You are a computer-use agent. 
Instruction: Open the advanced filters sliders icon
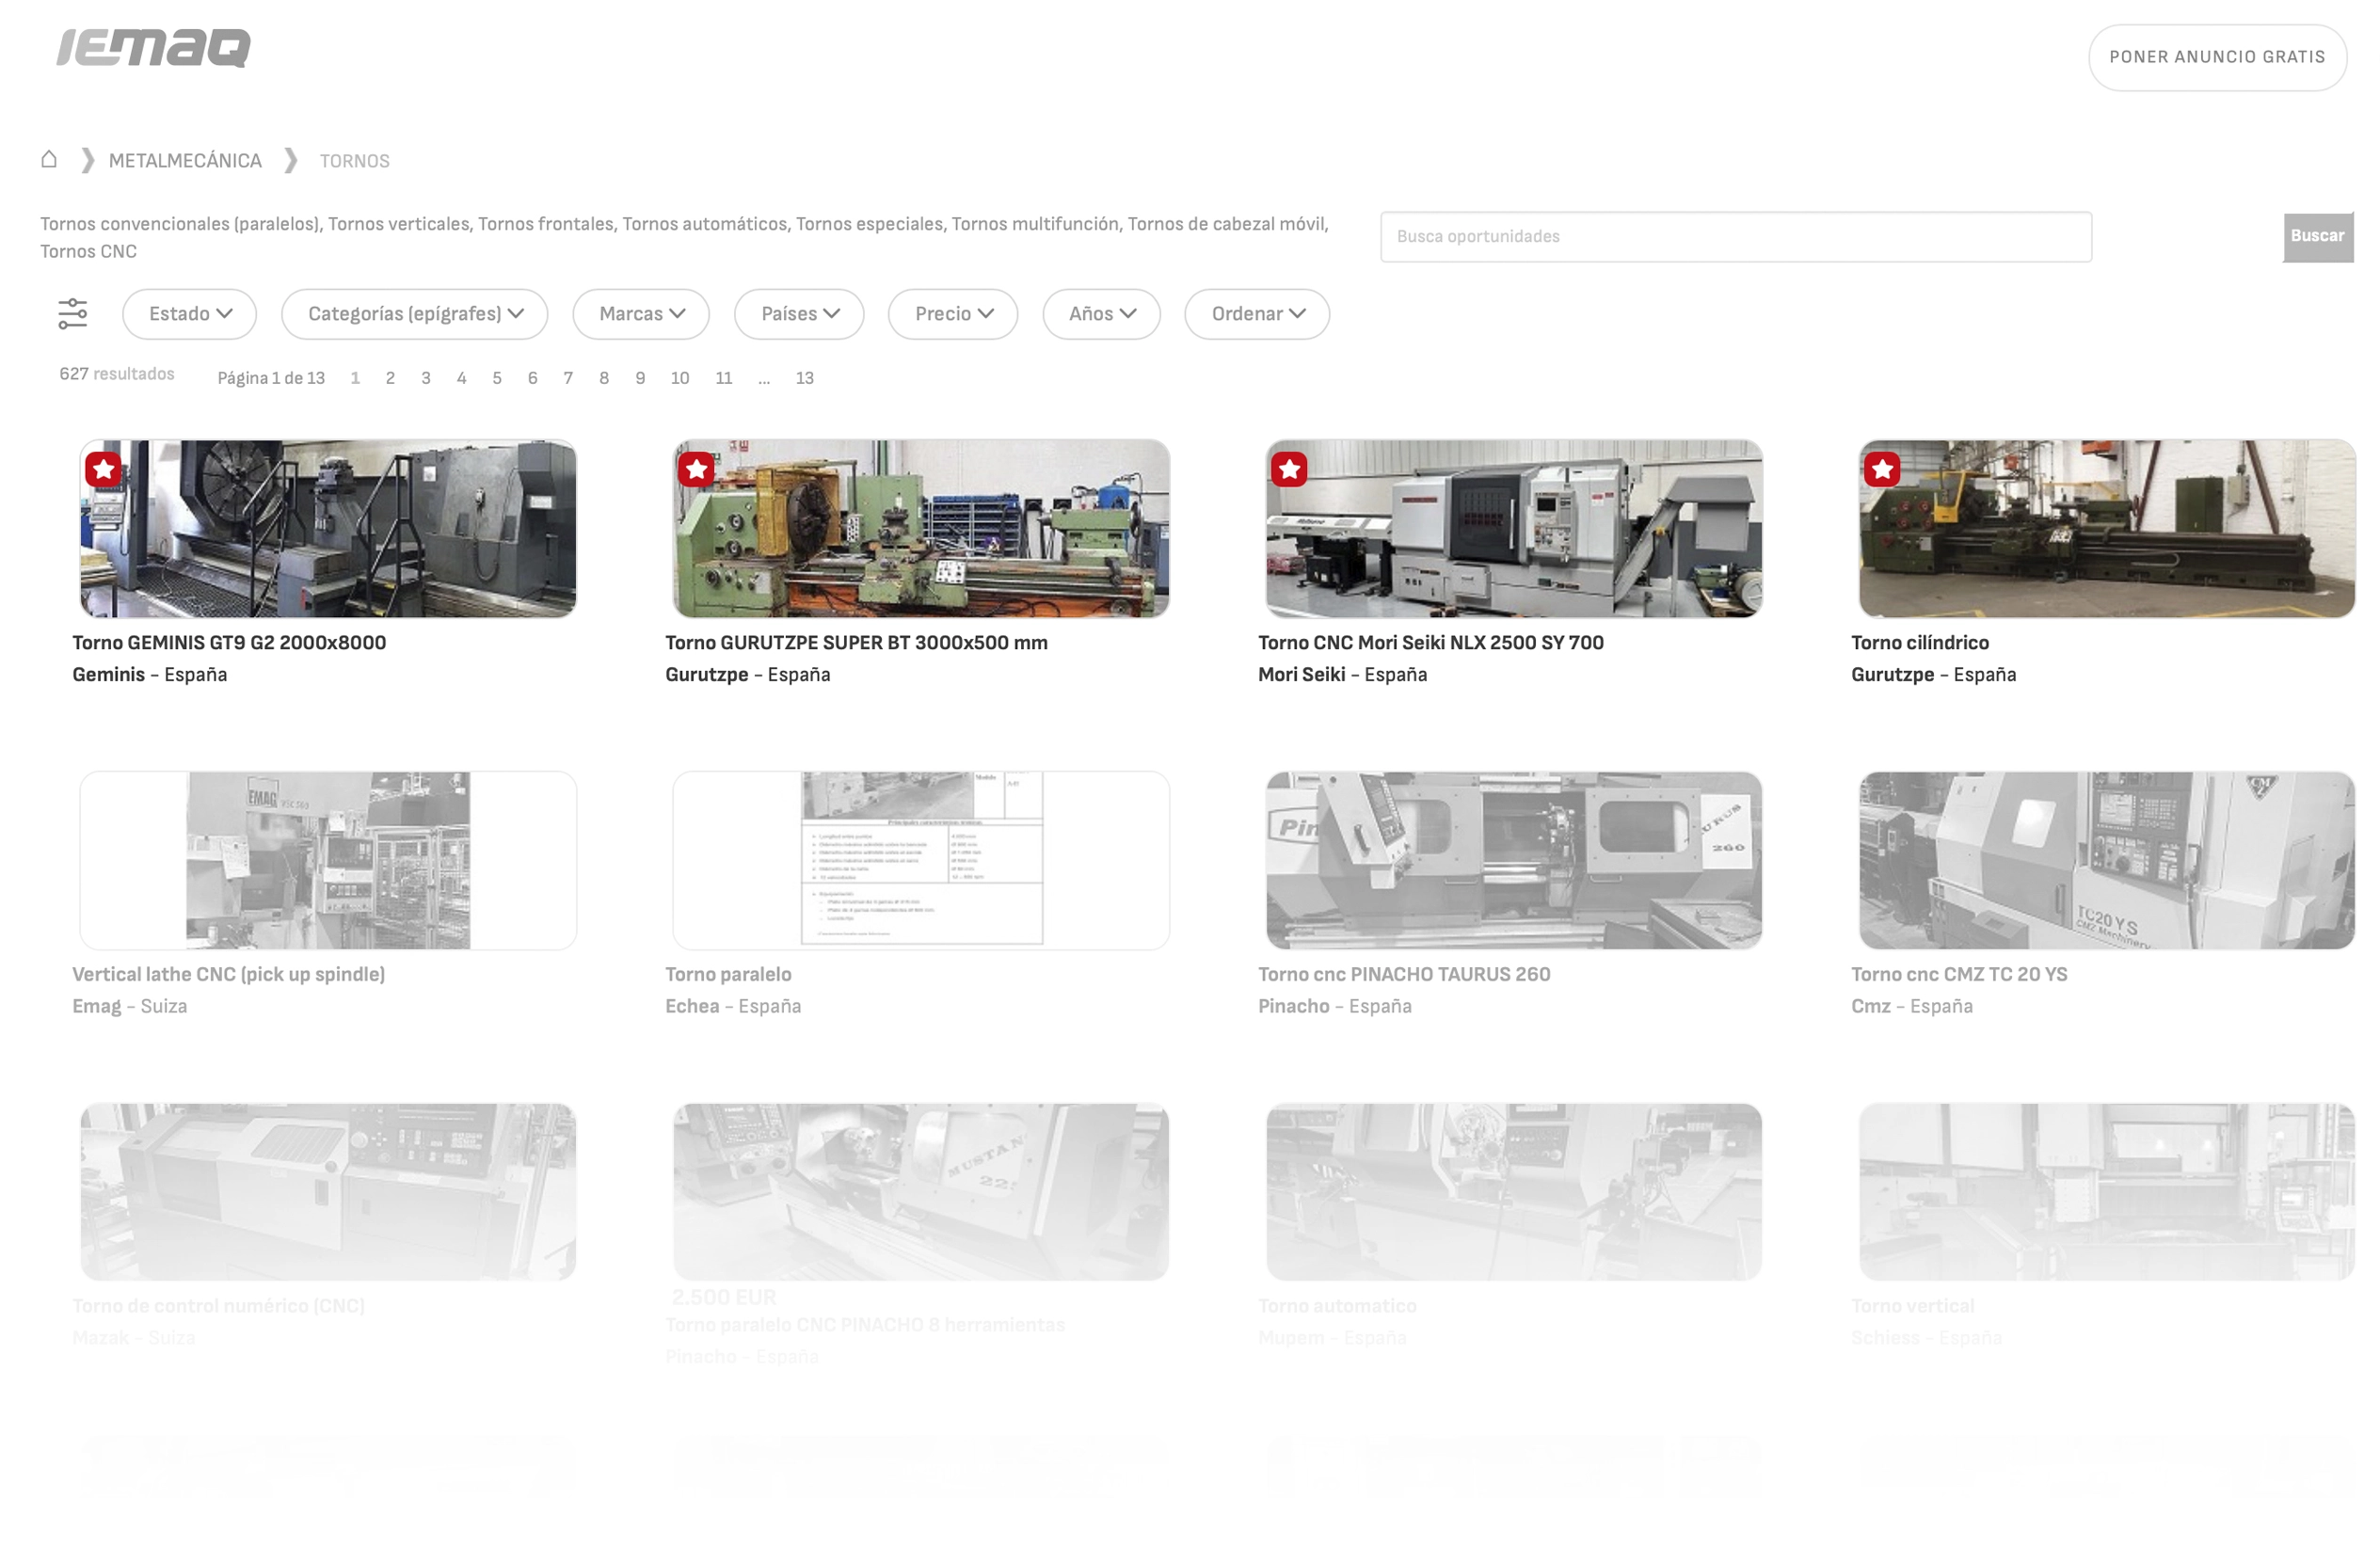pos(73,313)
